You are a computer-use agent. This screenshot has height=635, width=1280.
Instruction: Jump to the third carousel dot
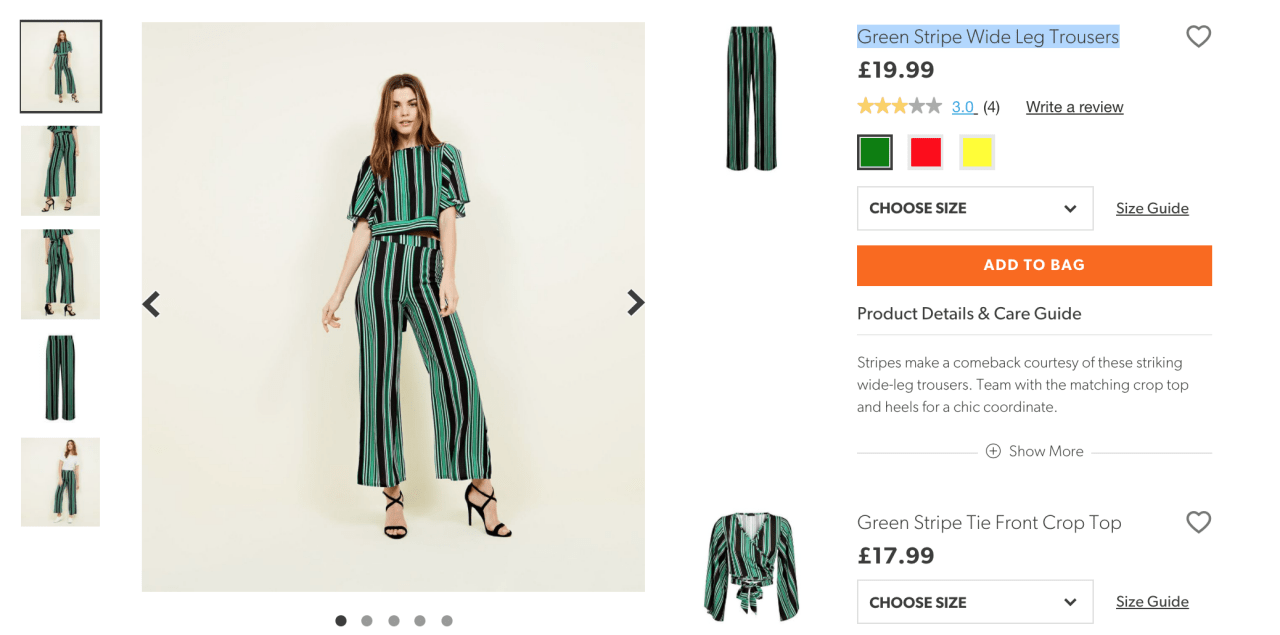[394, 621]
